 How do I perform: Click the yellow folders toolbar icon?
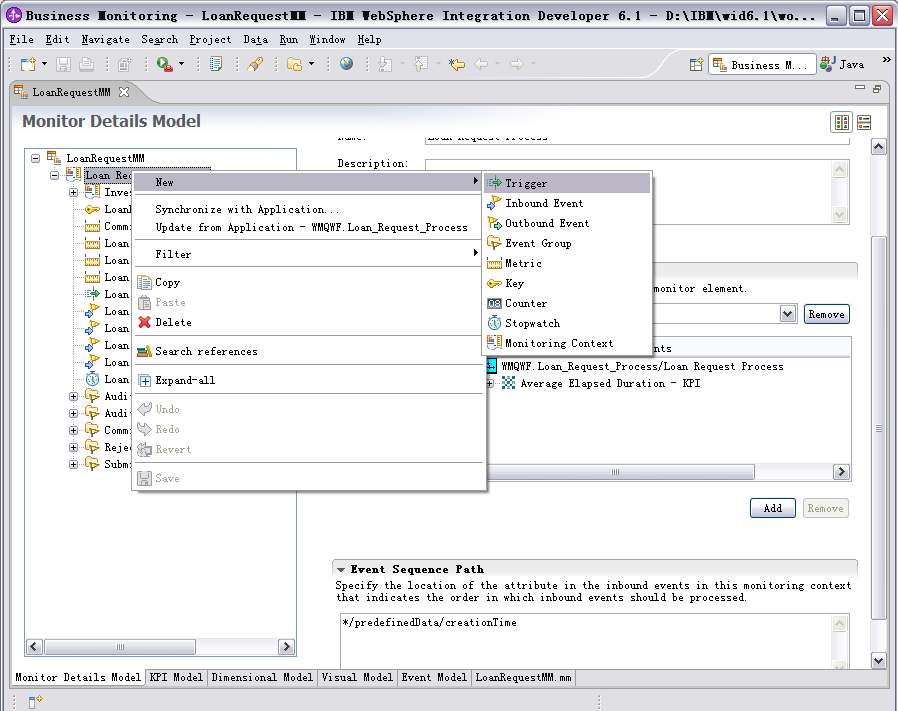pyautogui.click(x=294, y=64)
